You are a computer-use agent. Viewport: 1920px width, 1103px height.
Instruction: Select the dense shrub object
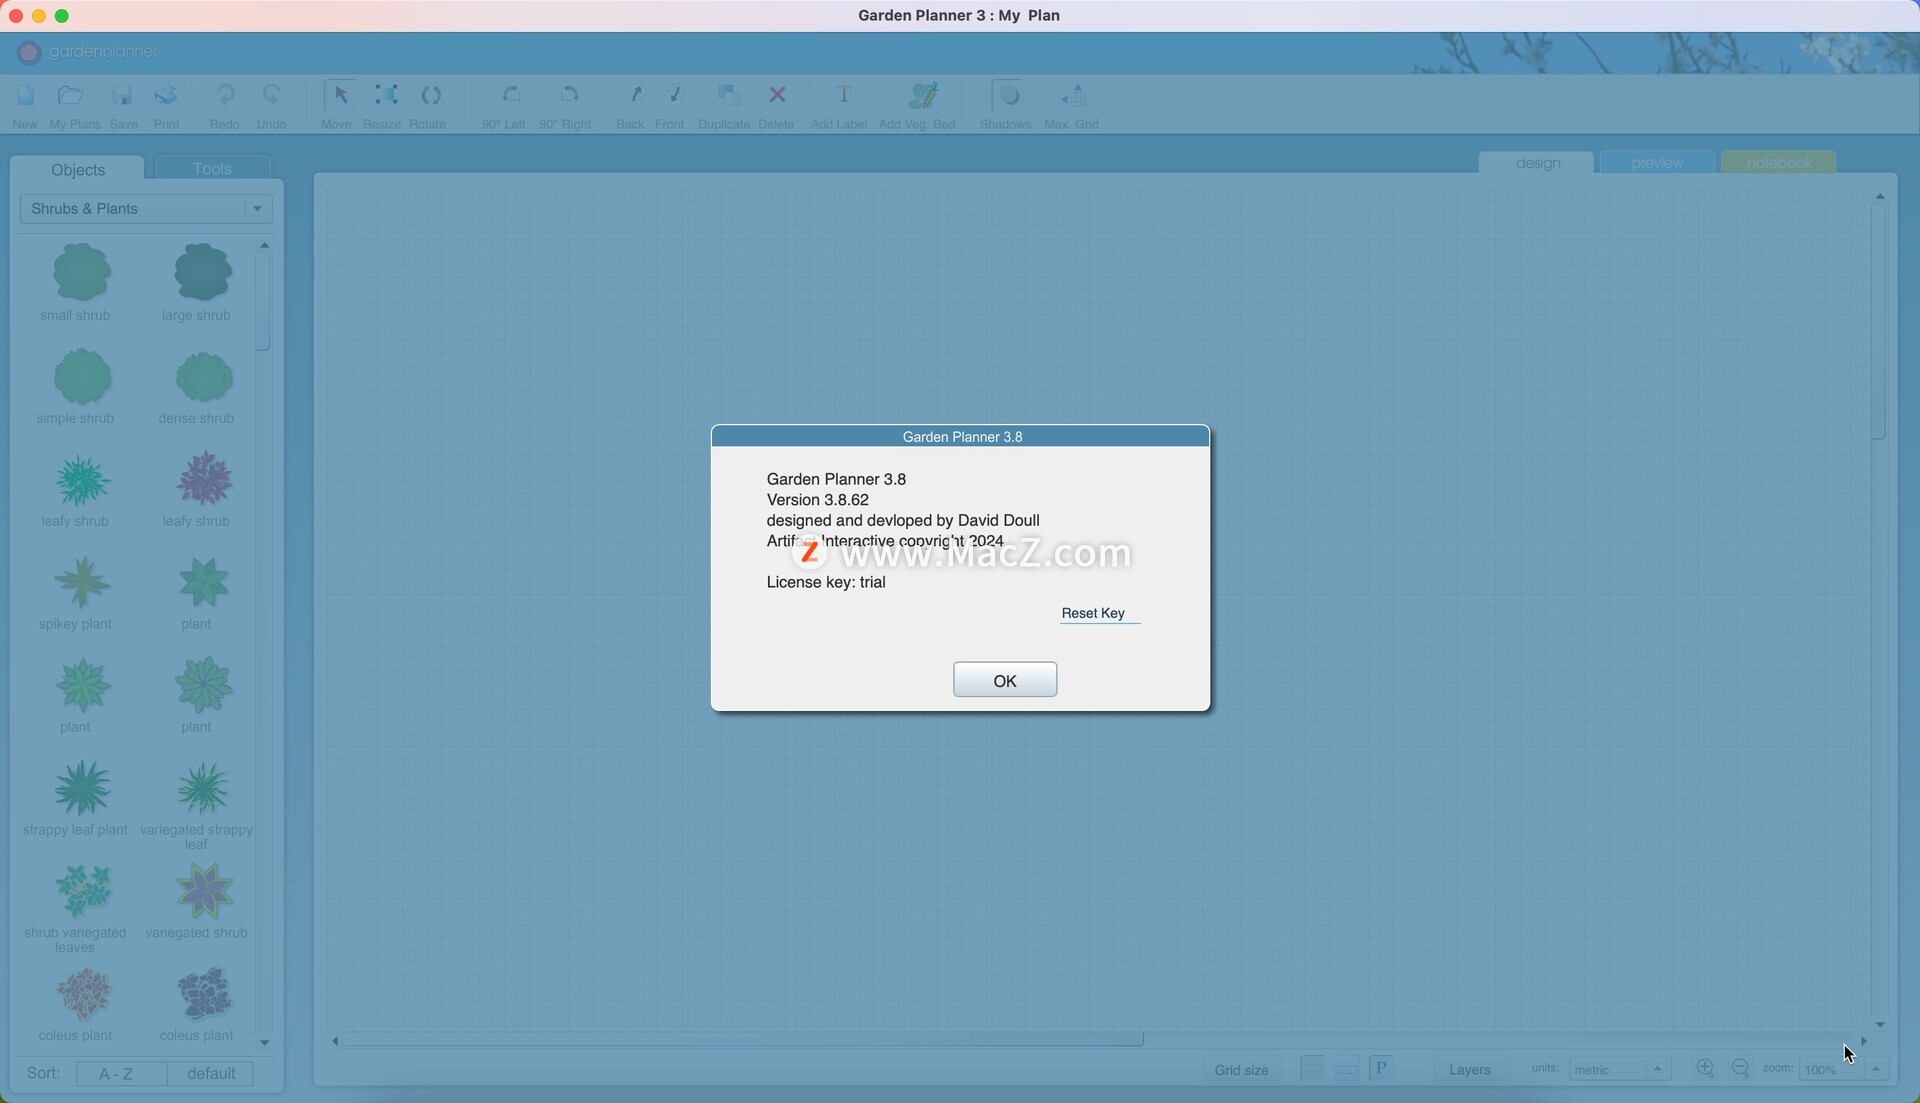(203, 377)
